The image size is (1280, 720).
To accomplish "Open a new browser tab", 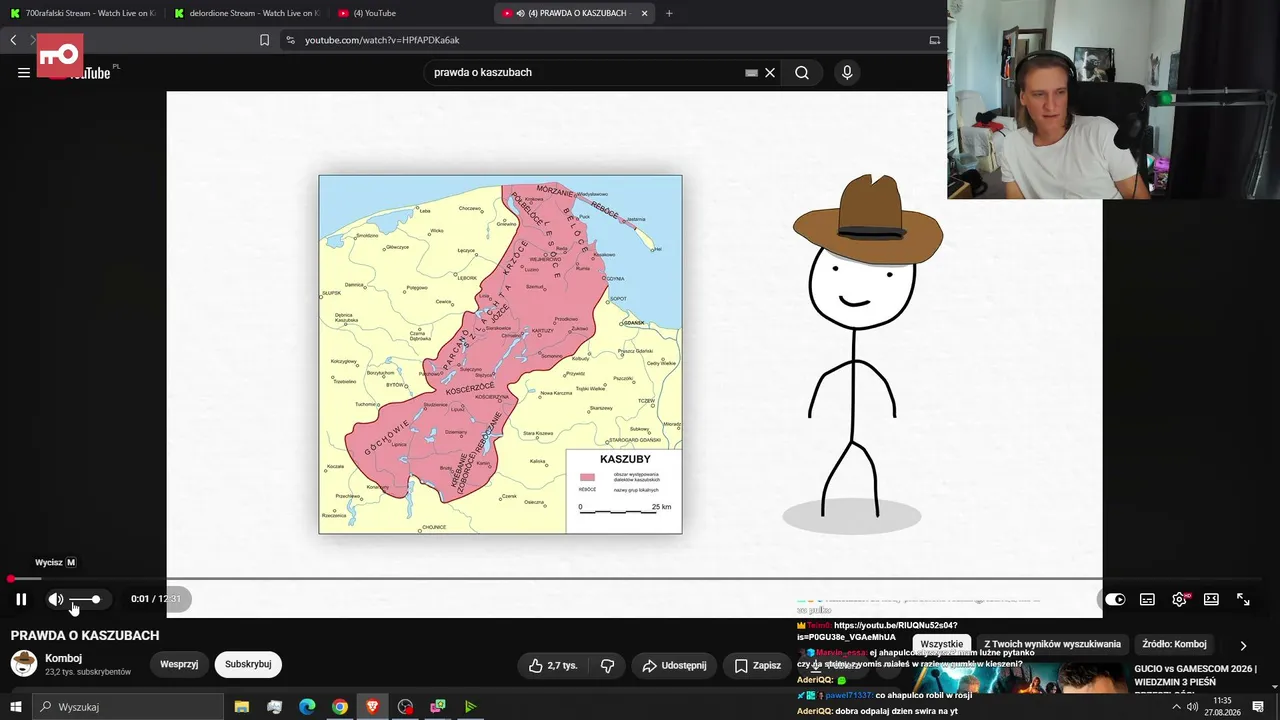I will pos(669,13).
